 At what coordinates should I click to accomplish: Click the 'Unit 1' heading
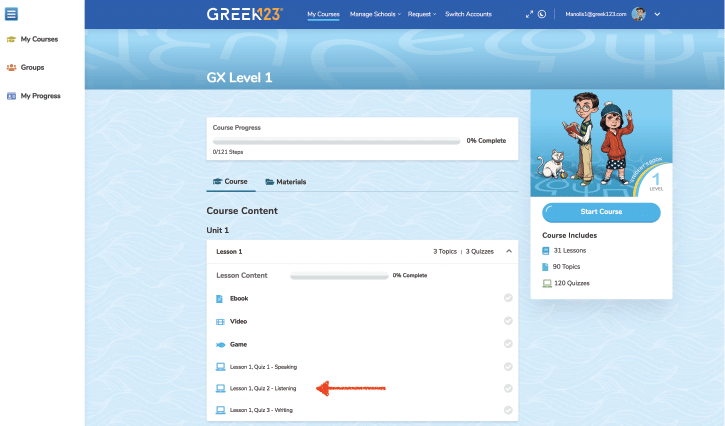(218, 230)
